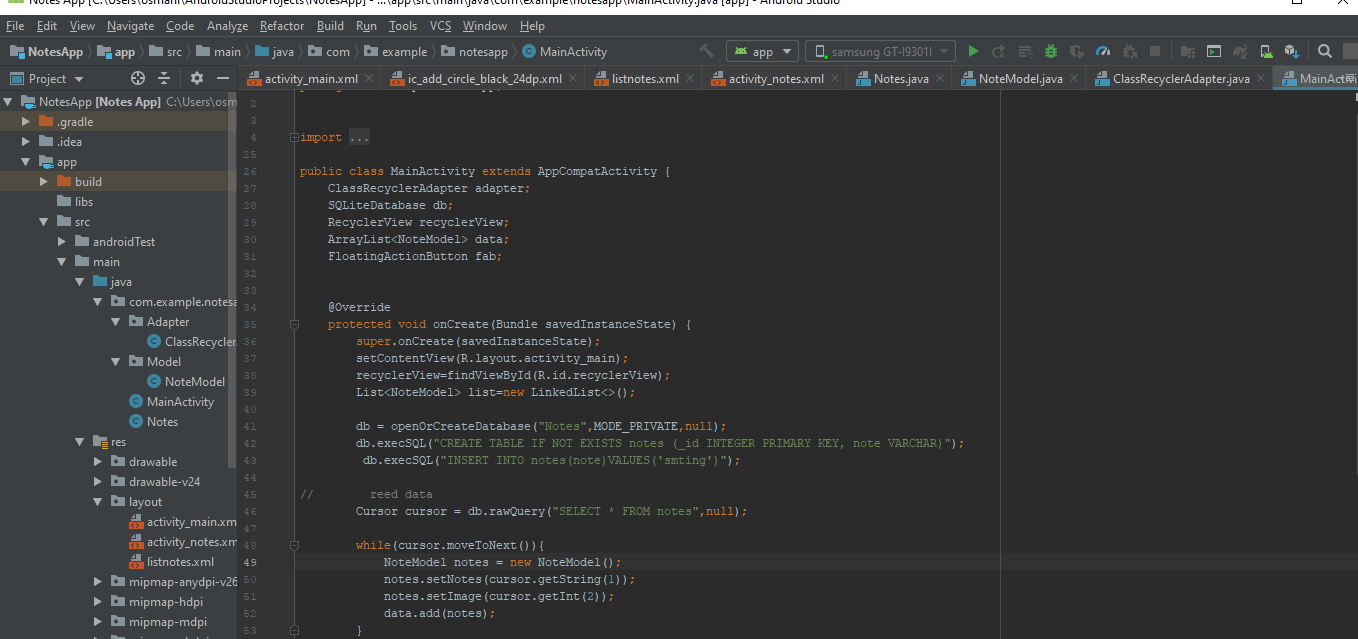
Task: Open Project panel gear settings
Action: tap(196, 78)
